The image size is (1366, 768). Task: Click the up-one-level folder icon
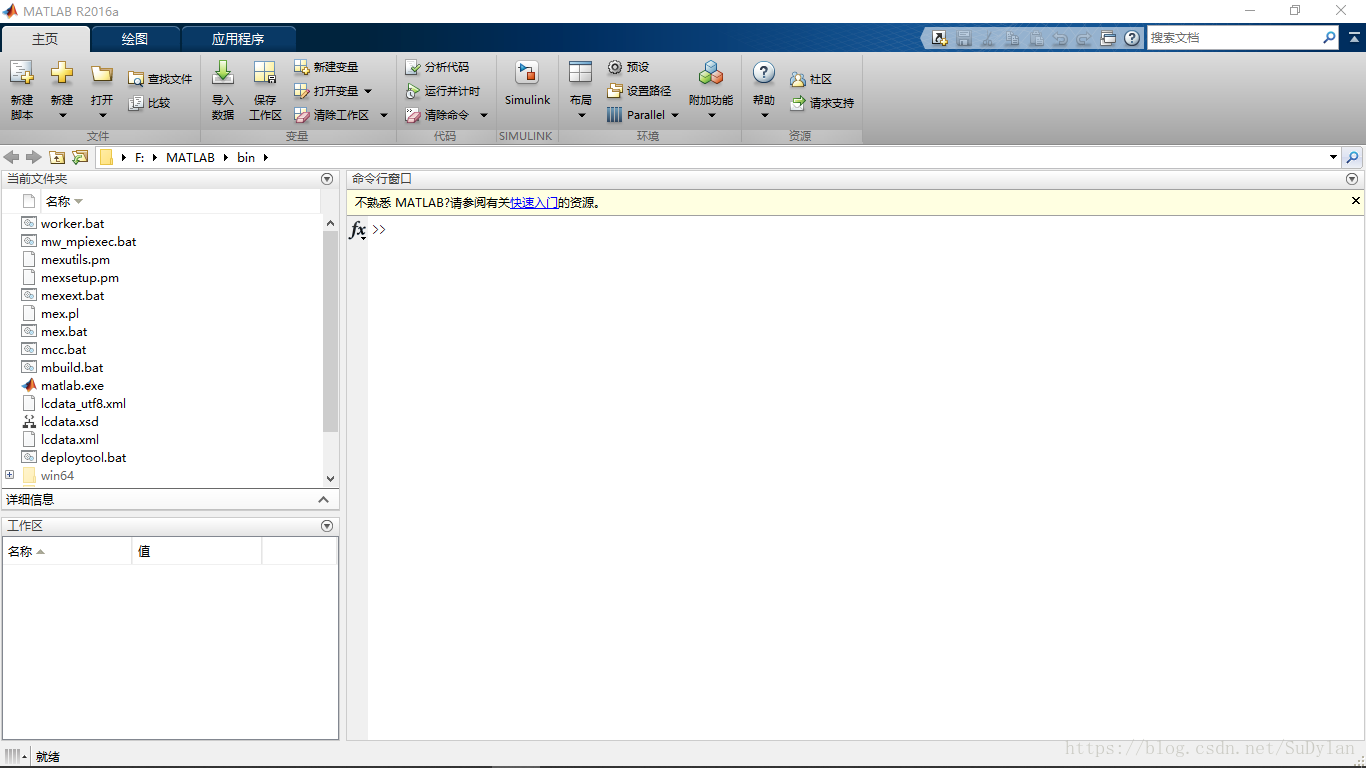pyautogui.click(x=57, y=157)
